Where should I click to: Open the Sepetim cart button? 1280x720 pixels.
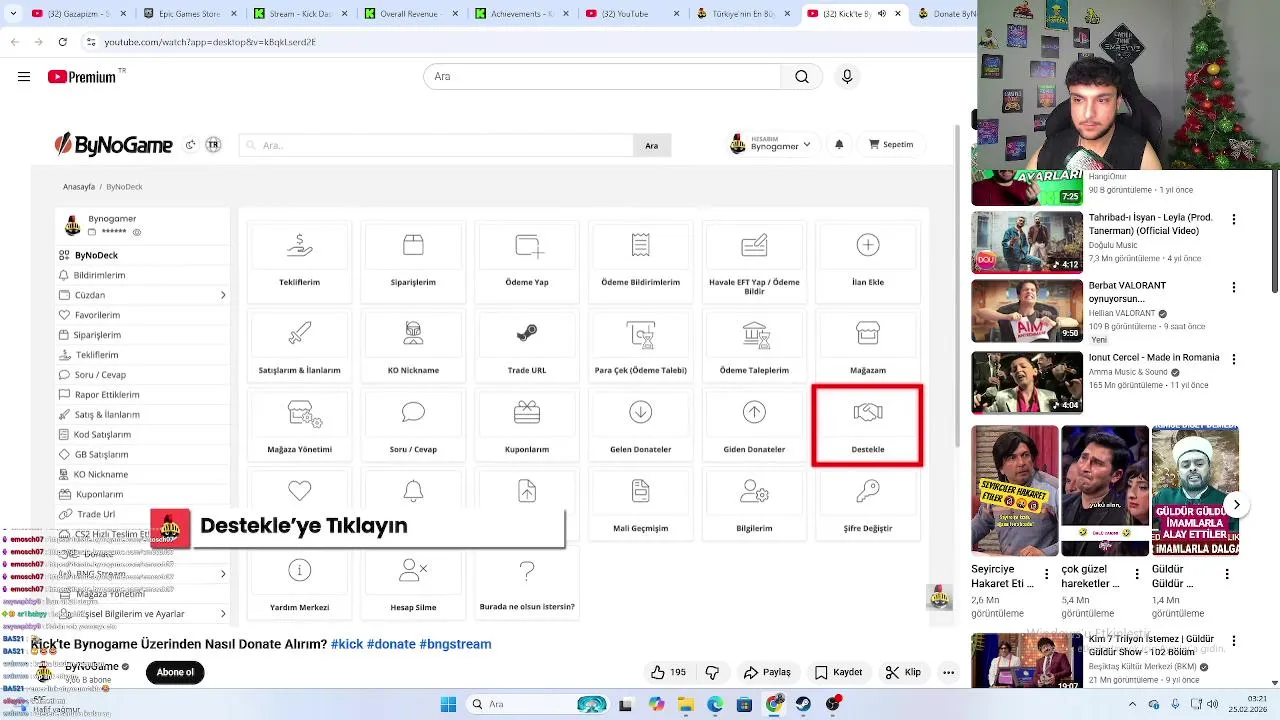point(891,145)
